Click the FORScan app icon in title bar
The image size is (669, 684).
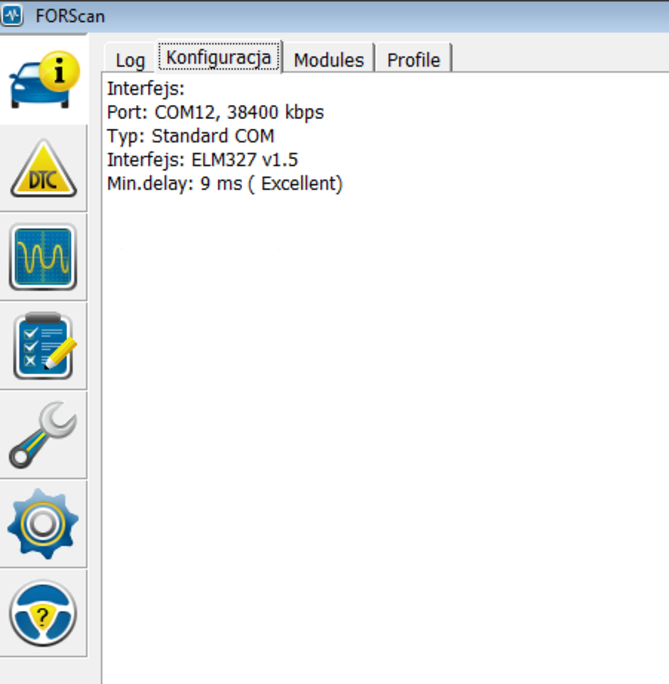click(12, 15)
